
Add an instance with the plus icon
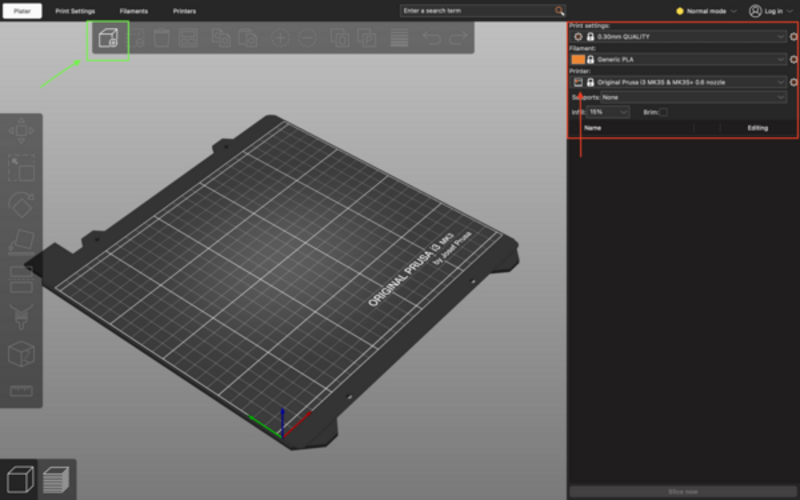[x=281, y=38]
